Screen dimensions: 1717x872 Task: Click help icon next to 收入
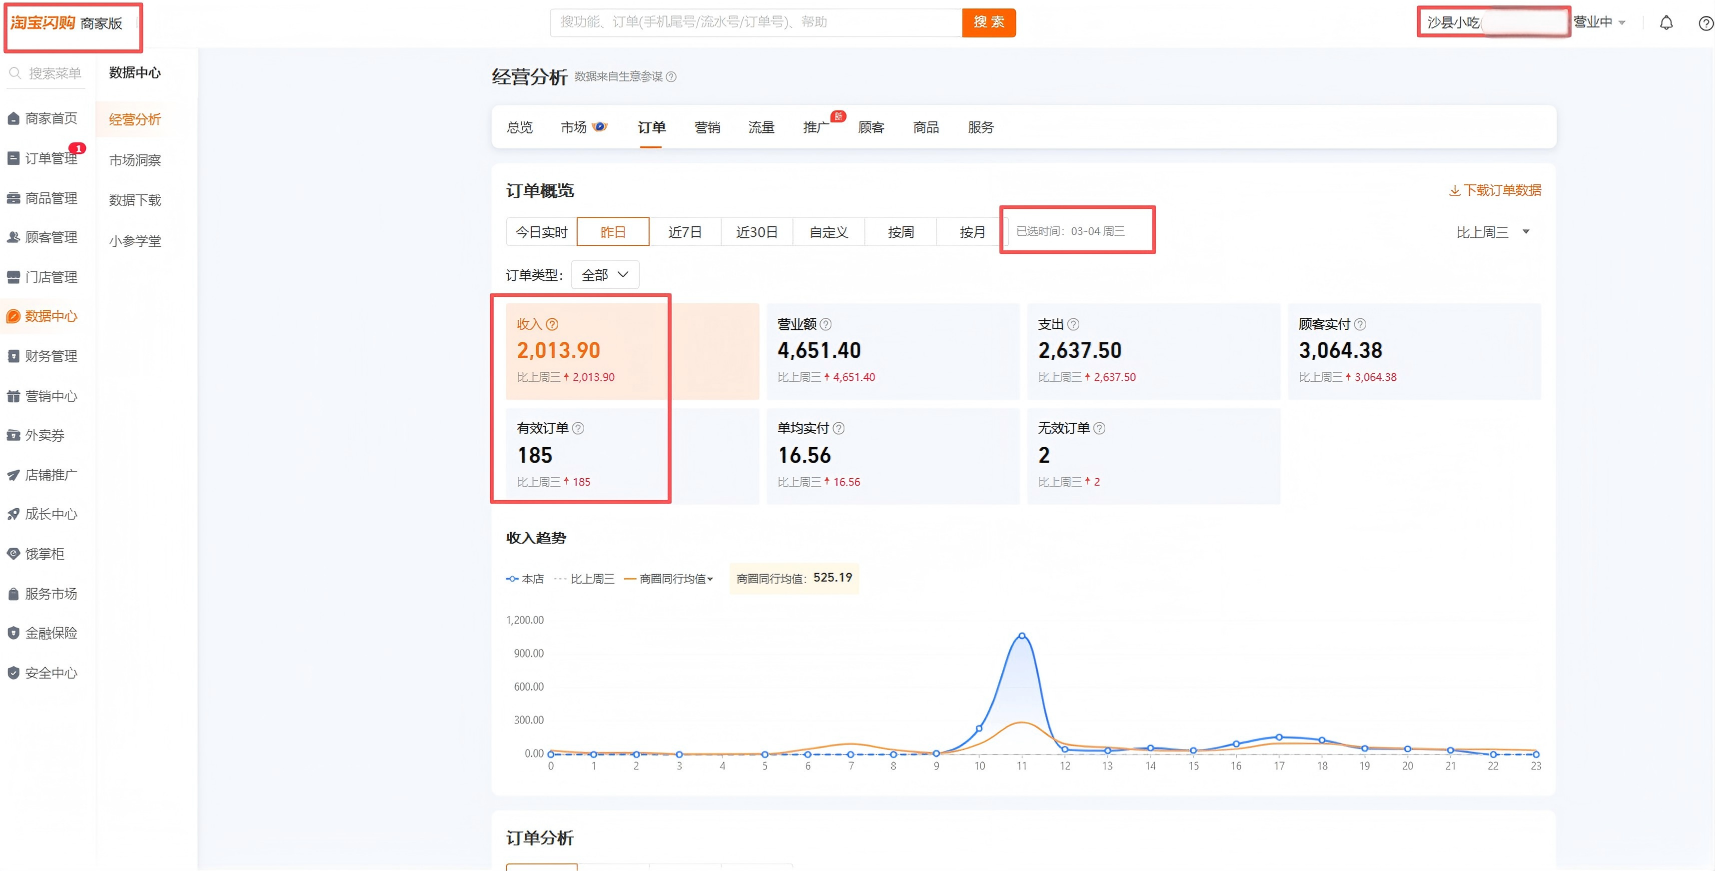pos(552,324)
